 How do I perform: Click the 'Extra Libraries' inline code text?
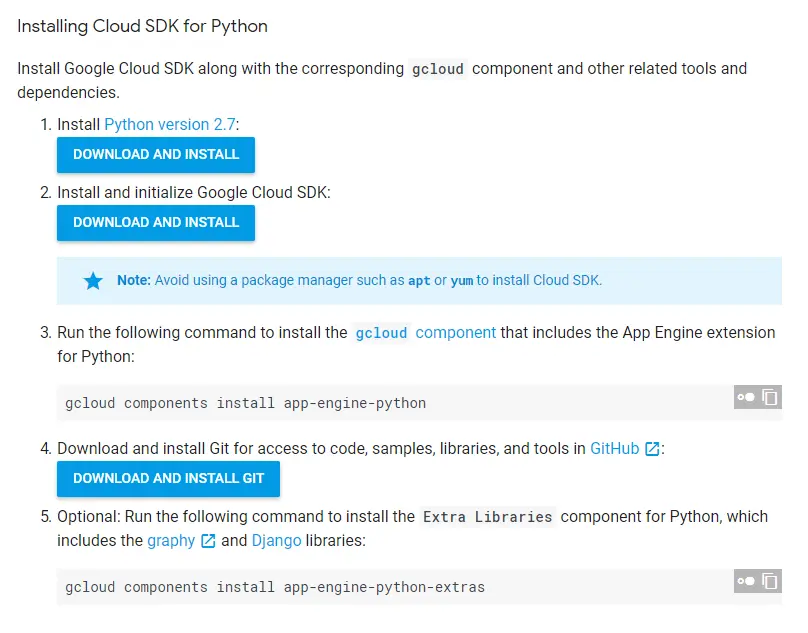click(487, 517)
